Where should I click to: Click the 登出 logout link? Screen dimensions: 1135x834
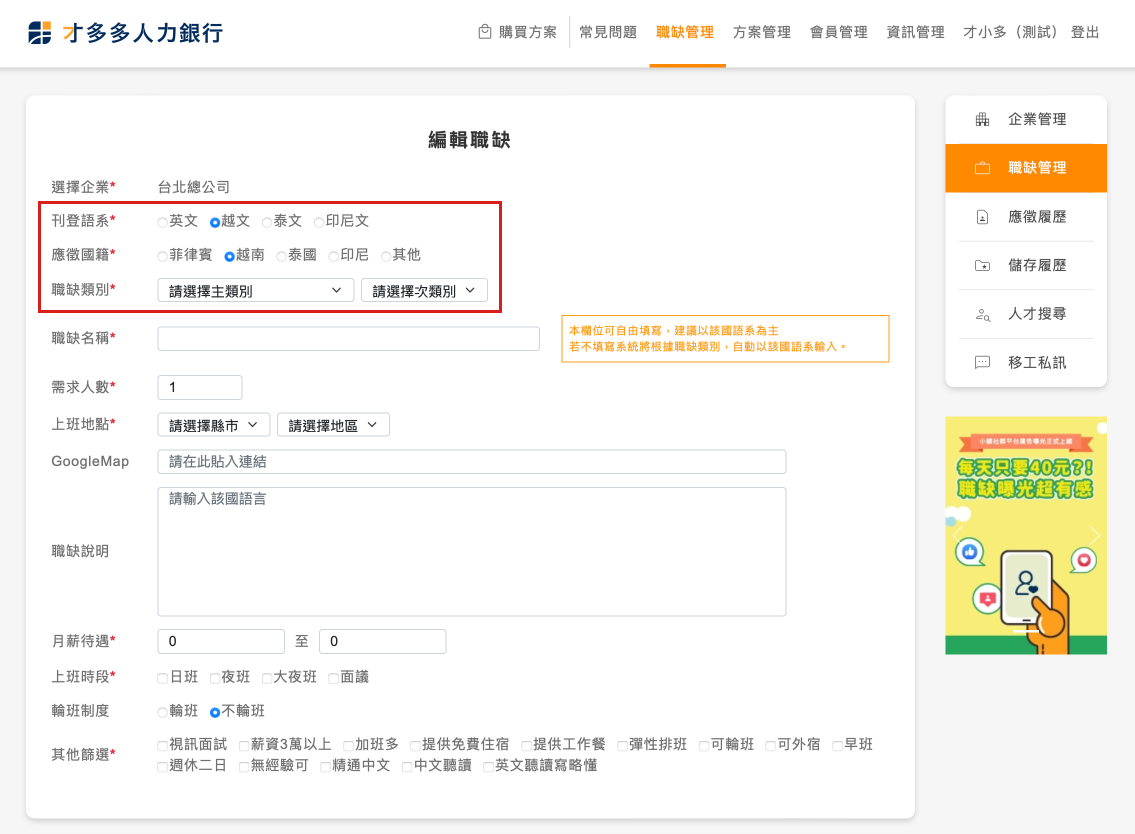click(x=1085, y=32)
